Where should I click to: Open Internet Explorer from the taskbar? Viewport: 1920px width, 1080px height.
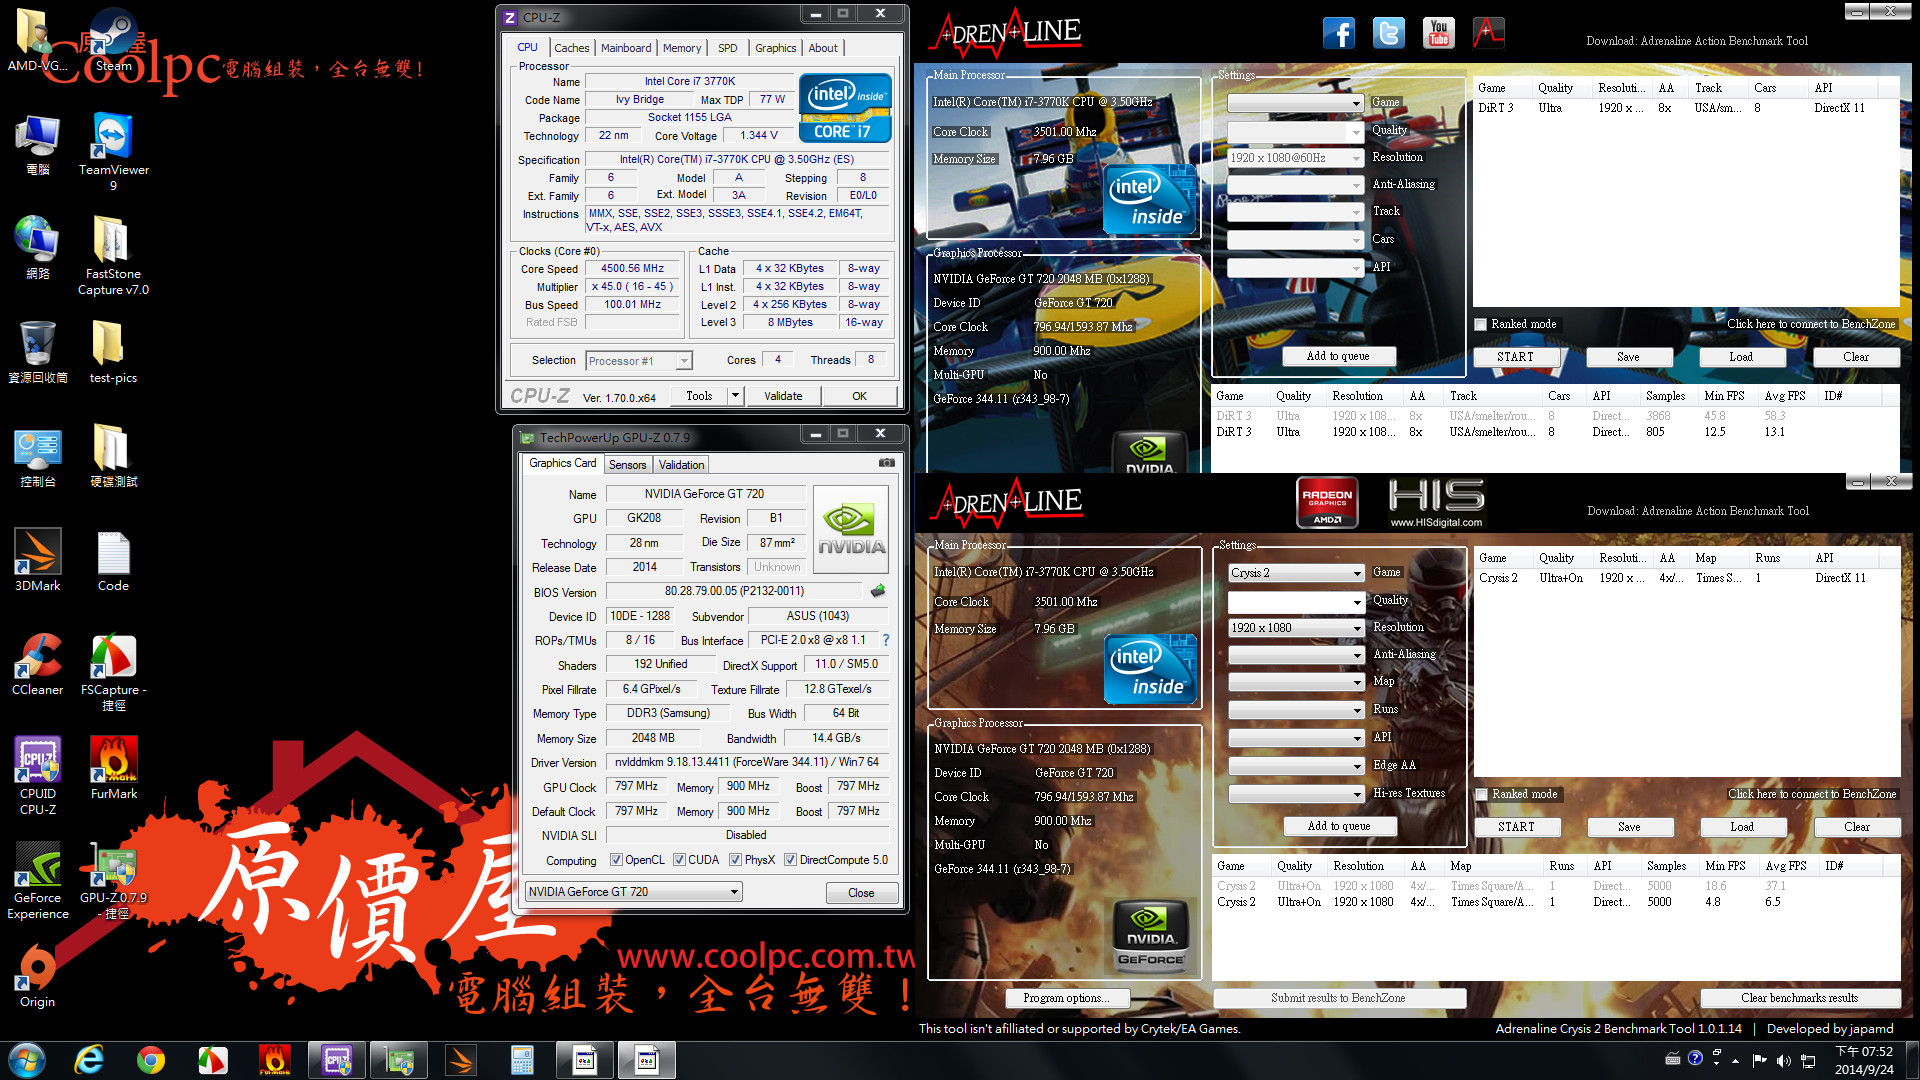(x=89, y=1060)
